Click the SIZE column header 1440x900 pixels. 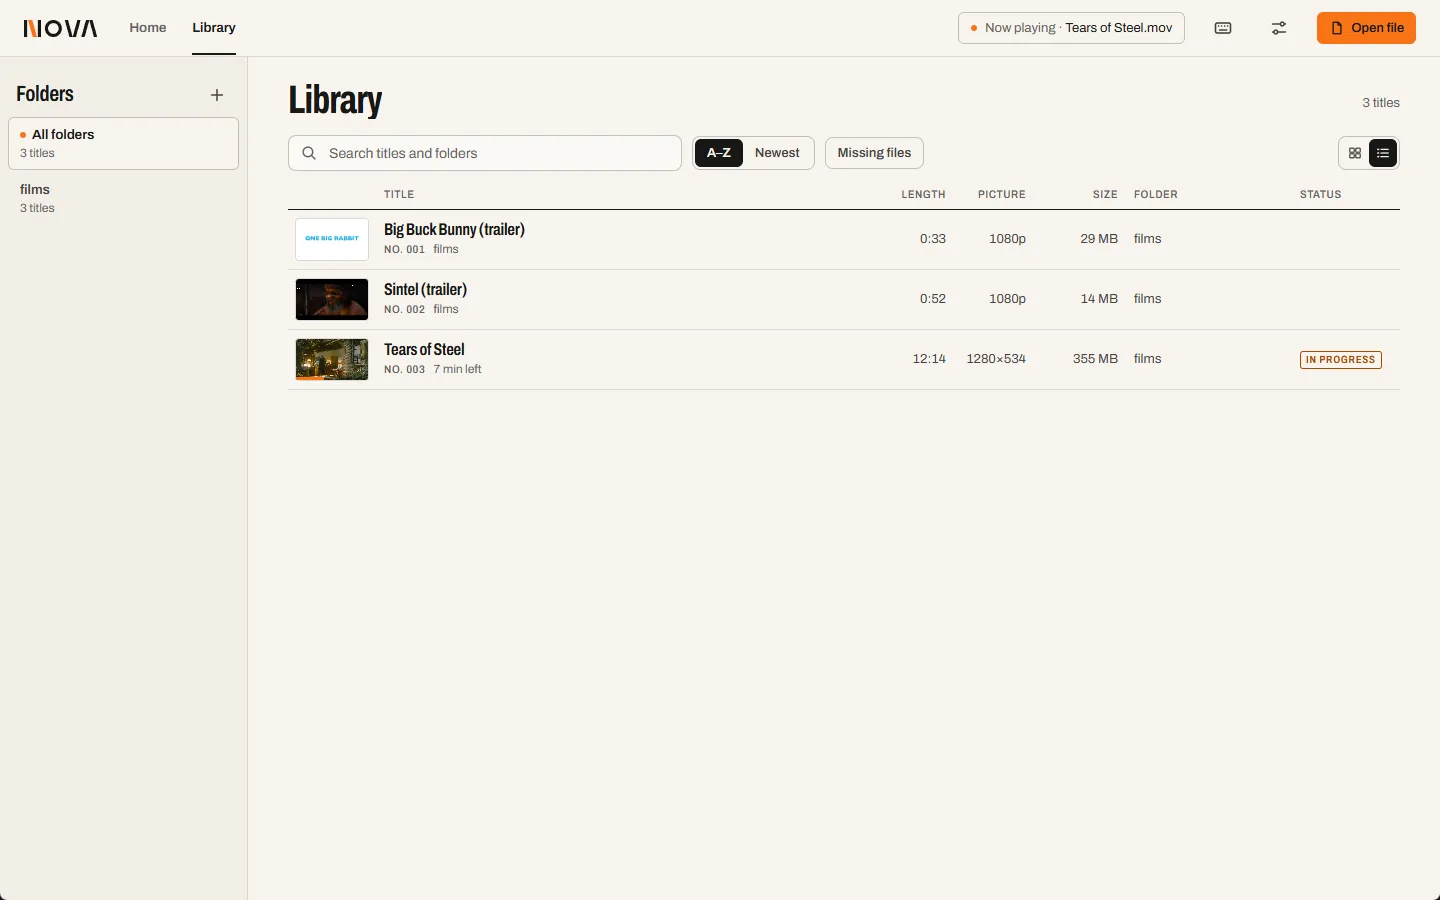[1105, 194]
